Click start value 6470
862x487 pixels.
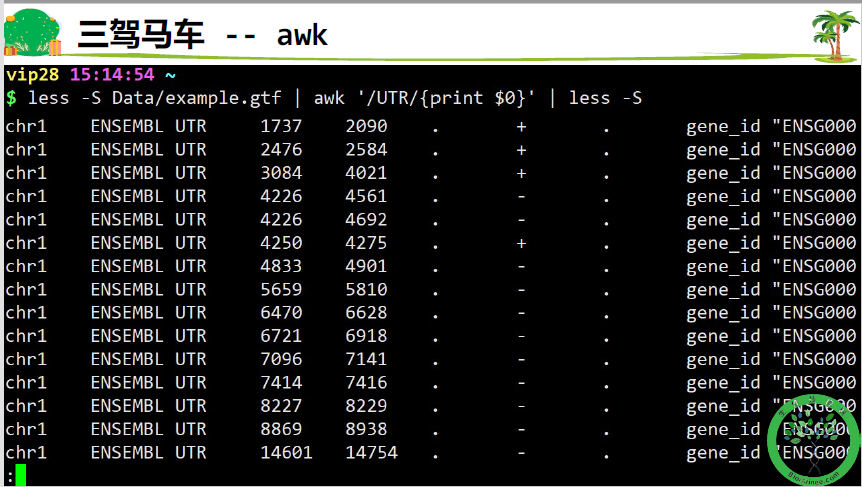click(281, 312)
